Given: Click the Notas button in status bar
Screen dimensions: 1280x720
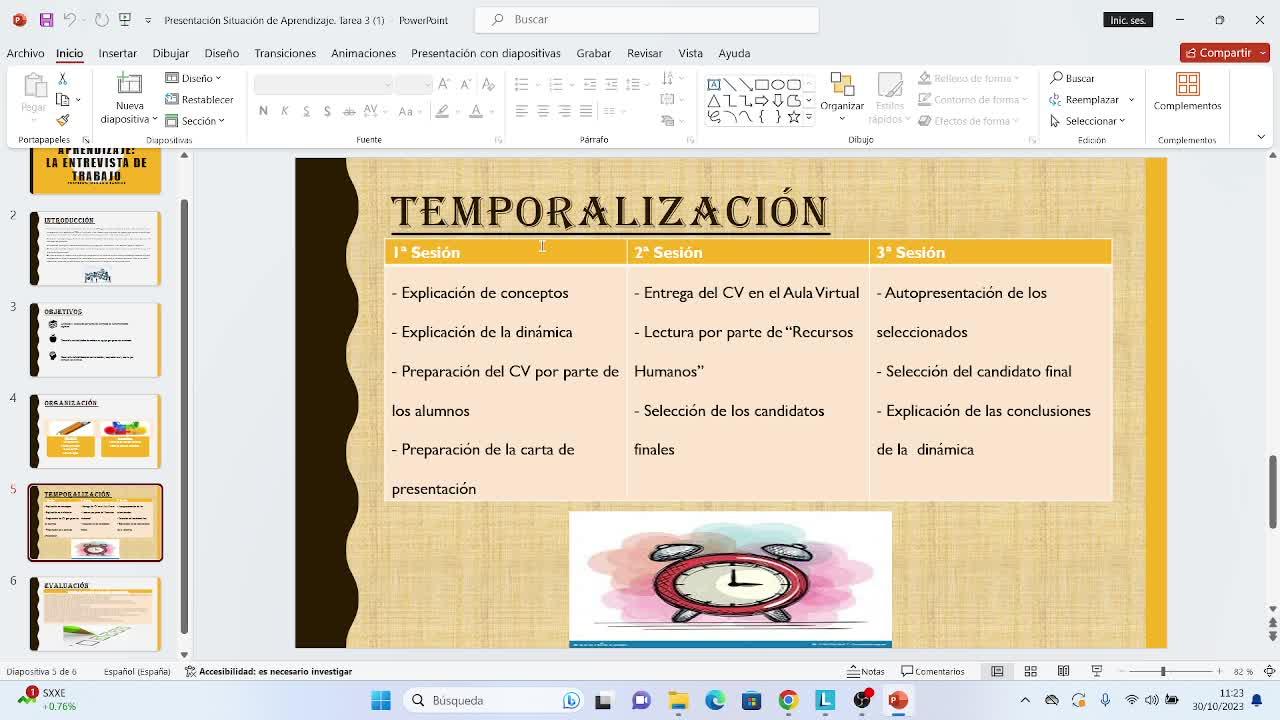Looking at the screenshot, I should pos(866,671).
